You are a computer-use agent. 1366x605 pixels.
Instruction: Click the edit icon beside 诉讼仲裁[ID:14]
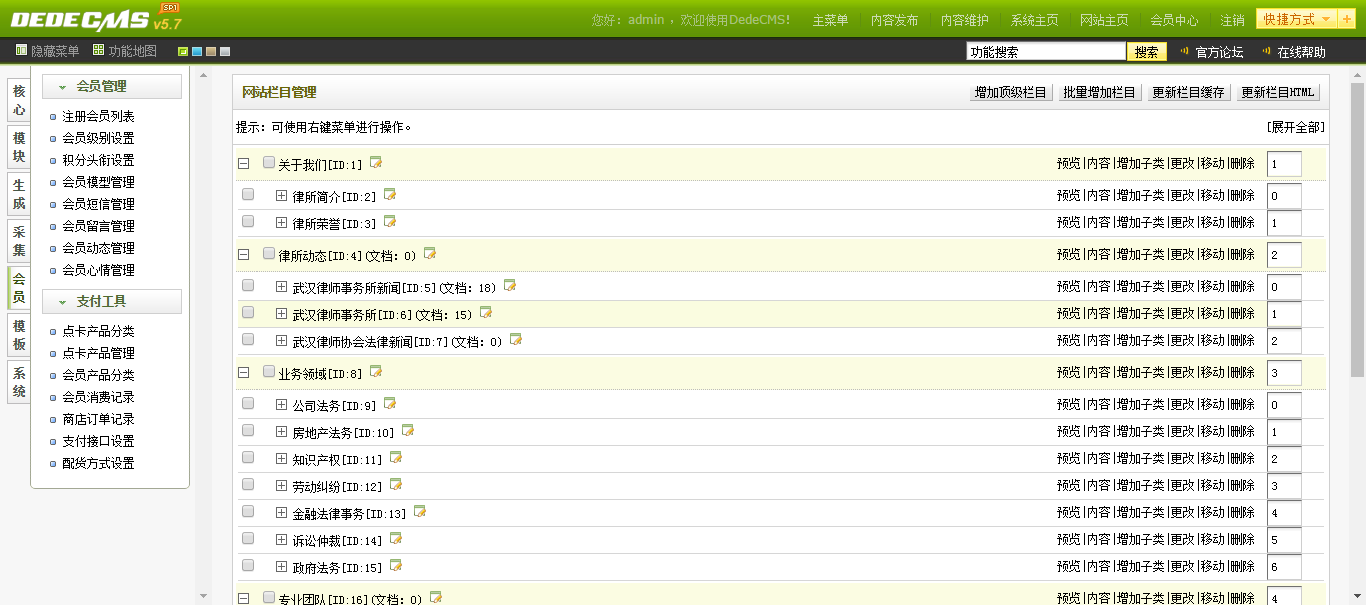point(396,538)
